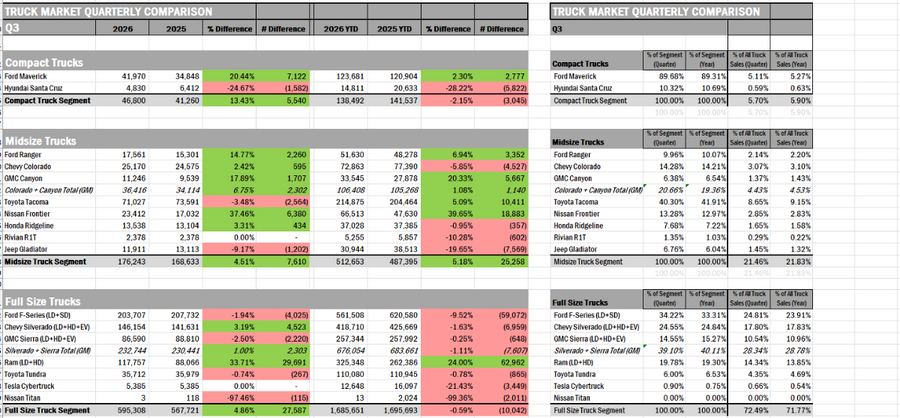Select the green 20.44% difference cell
The height and width of the screenshot is (418, 900).
229,76
